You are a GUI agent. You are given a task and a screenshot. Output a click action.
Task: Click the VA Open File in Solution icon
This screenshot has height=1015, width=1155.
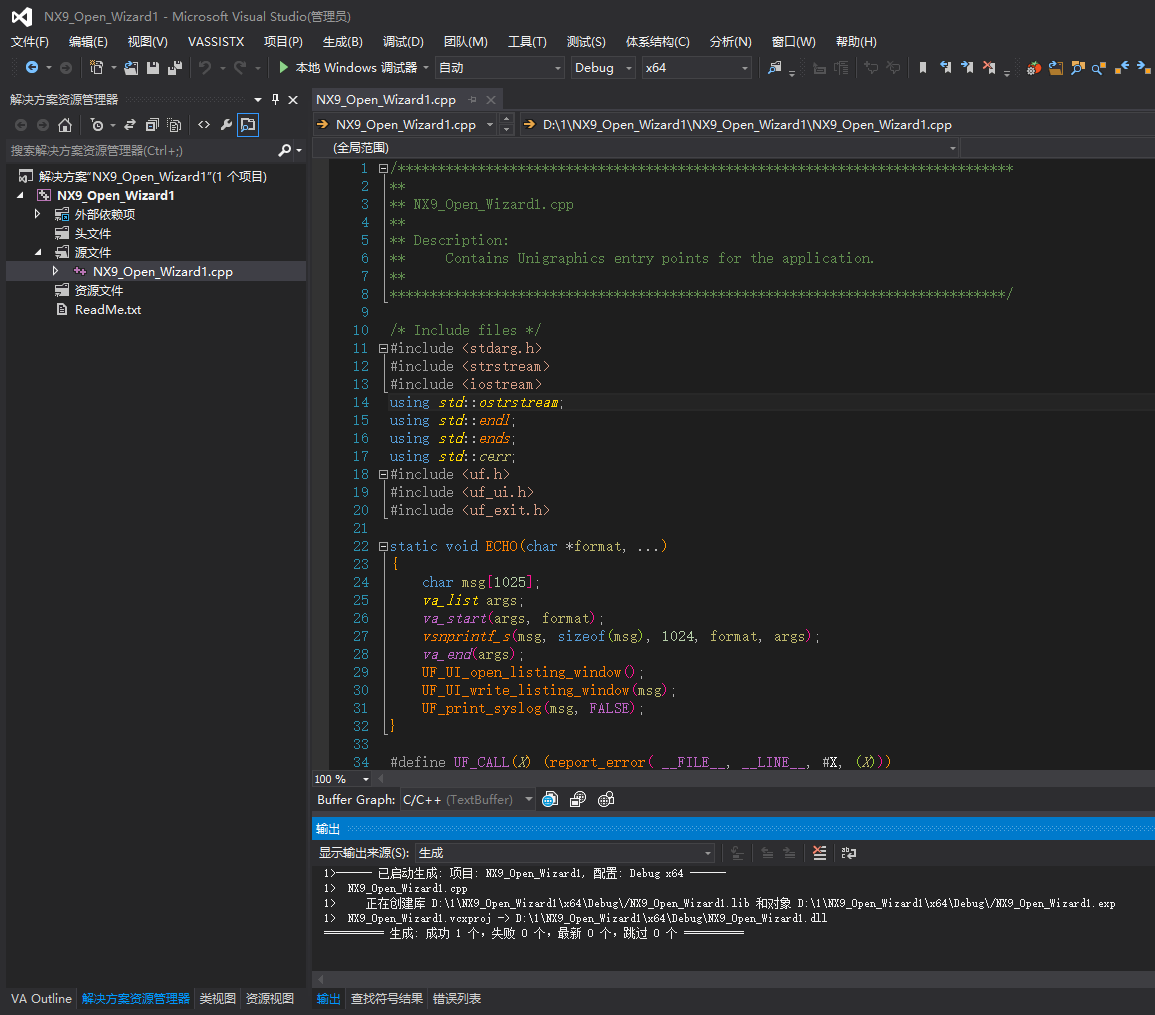click(1056, 68)
